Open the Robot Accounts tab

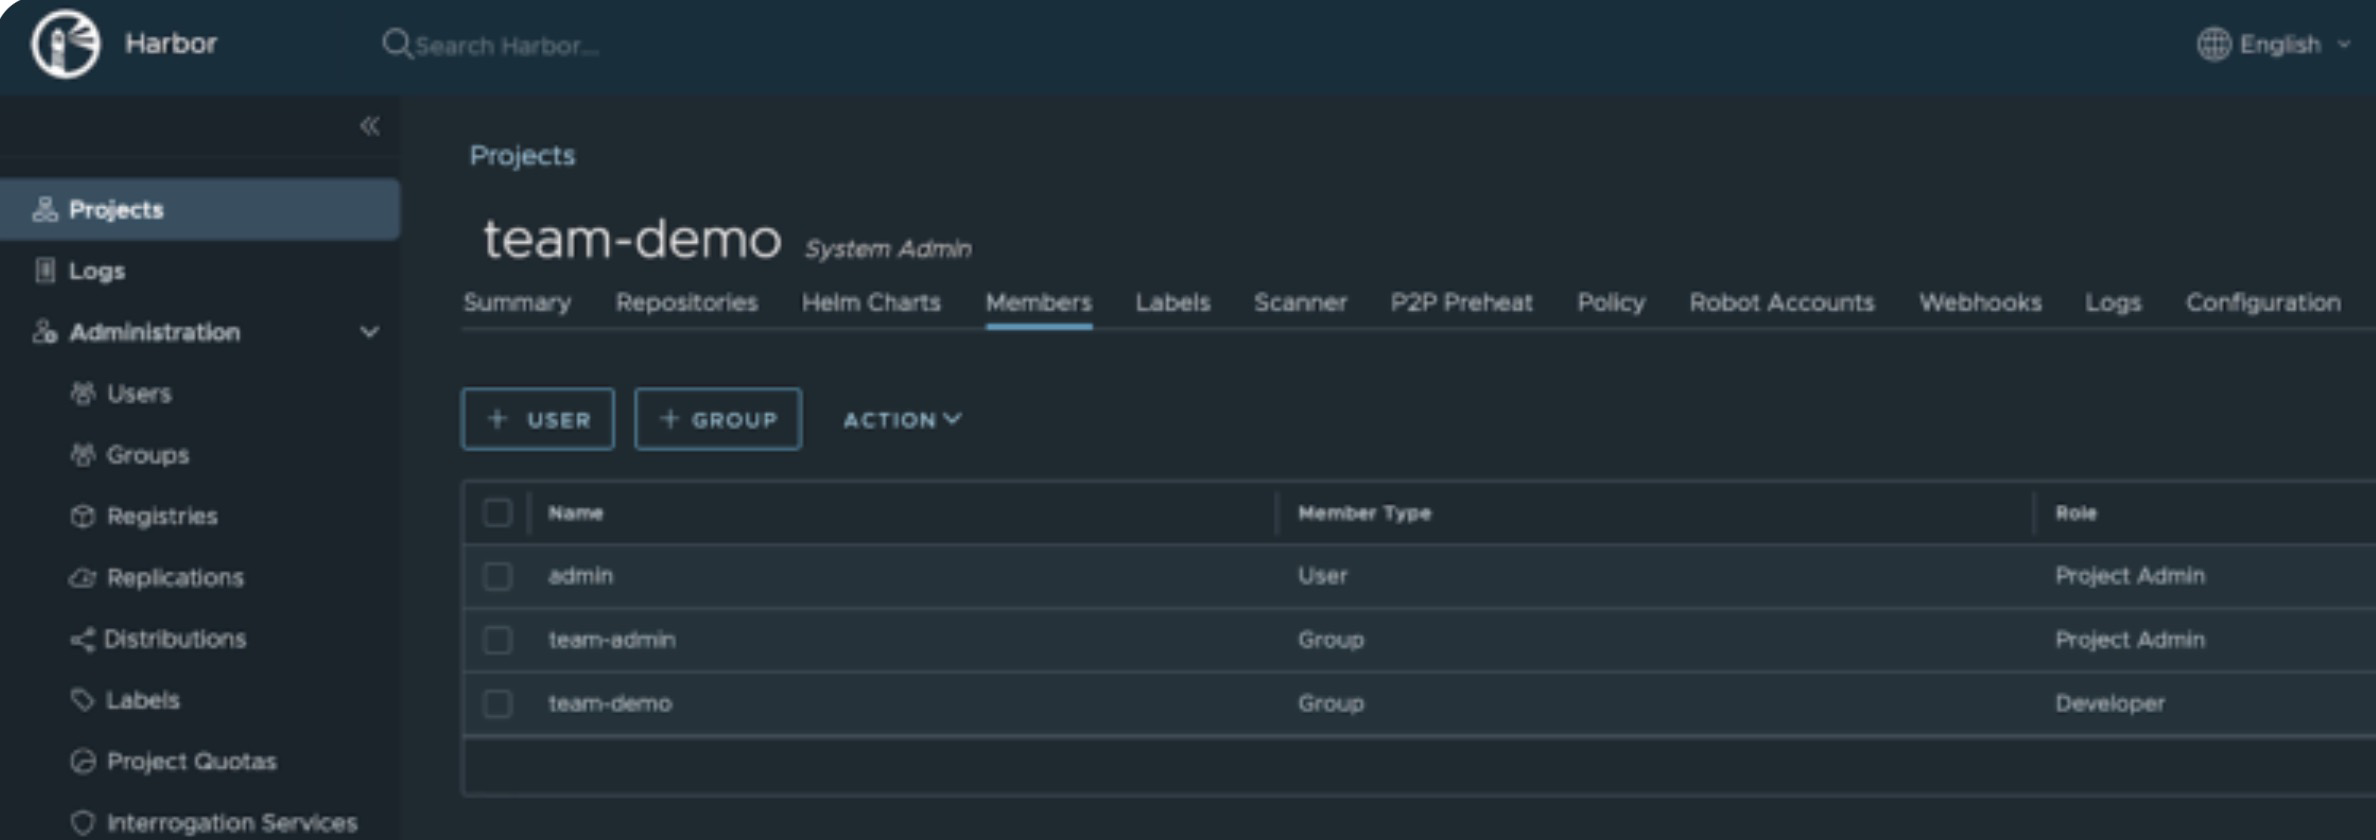(x=1782, y=302)
